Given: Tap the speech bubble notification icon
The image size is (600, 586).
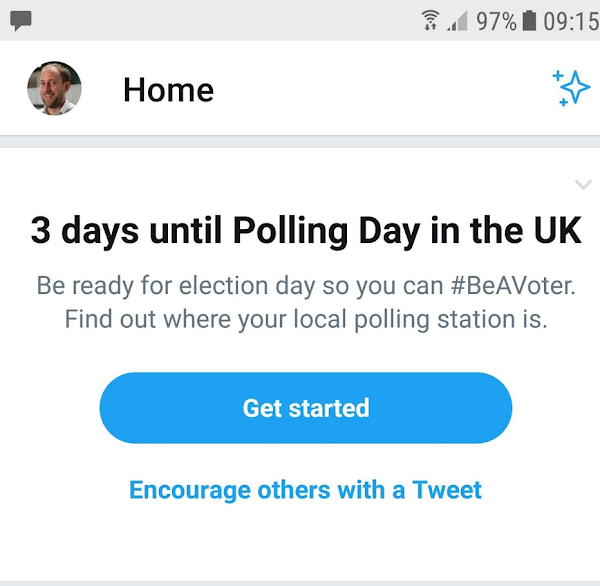Looking at the screenshot, I should click(20, 19).
